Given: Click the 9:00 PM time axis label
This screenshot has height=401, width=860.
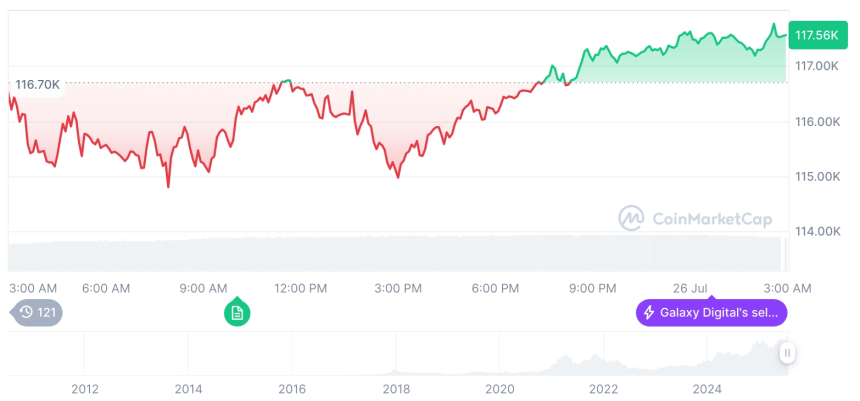Looking at the screenshot, I should [593, 288].
